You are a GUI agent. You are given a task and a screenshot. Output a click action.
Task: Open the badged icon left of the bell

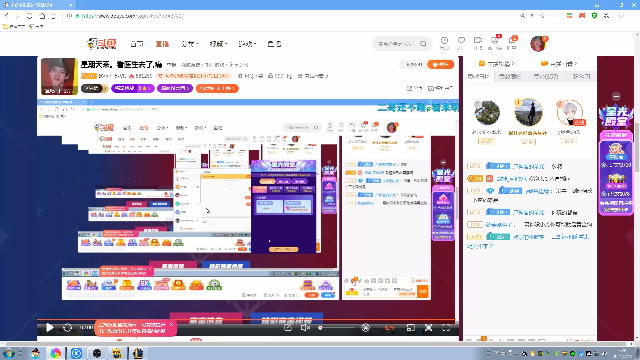495,42
